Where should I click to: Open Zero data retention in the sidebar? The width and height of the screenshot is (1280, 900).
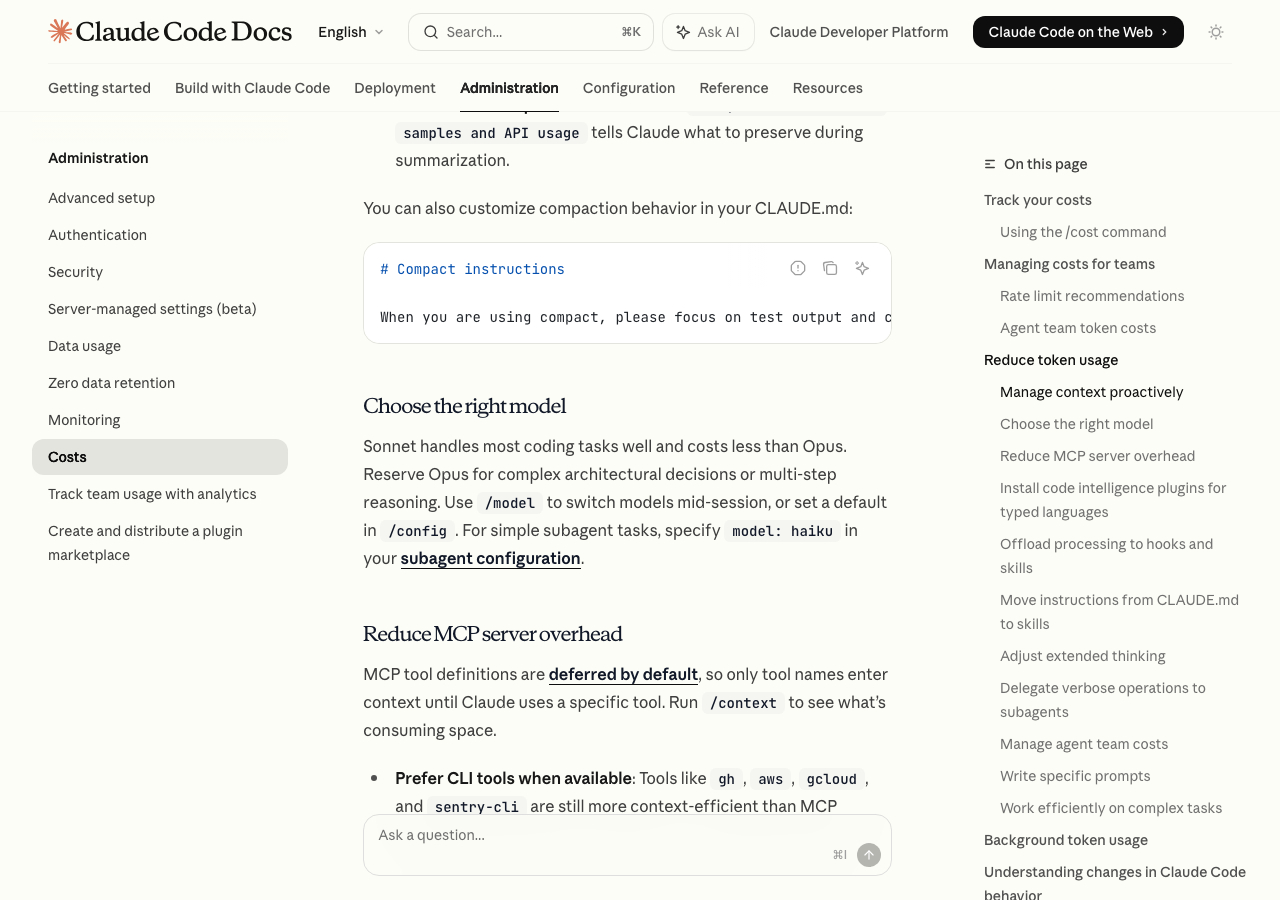(x=111, y=383)
